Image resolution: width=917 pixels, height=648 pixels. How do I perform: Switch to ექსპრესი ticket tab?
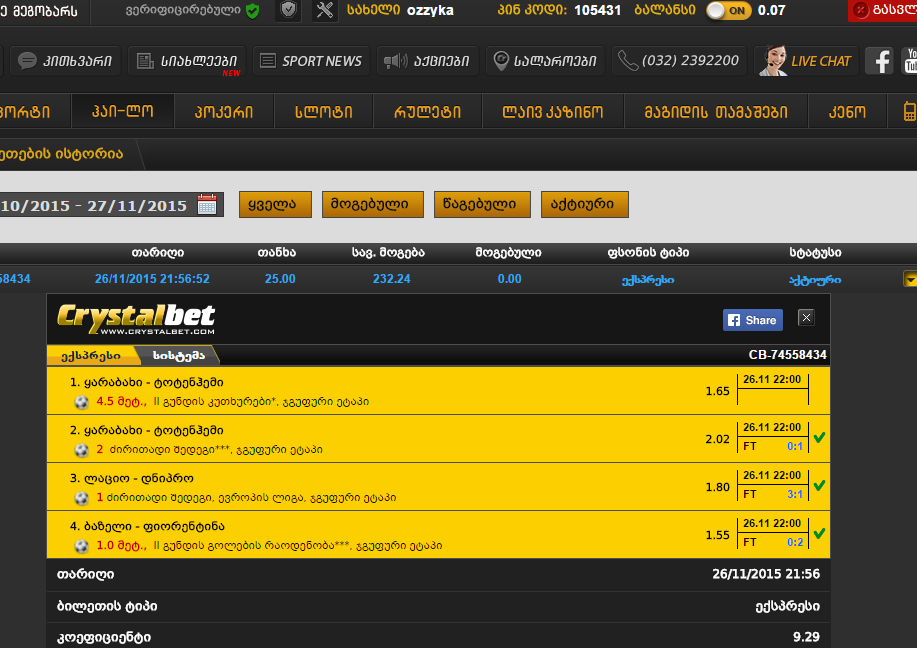(91, 355)
